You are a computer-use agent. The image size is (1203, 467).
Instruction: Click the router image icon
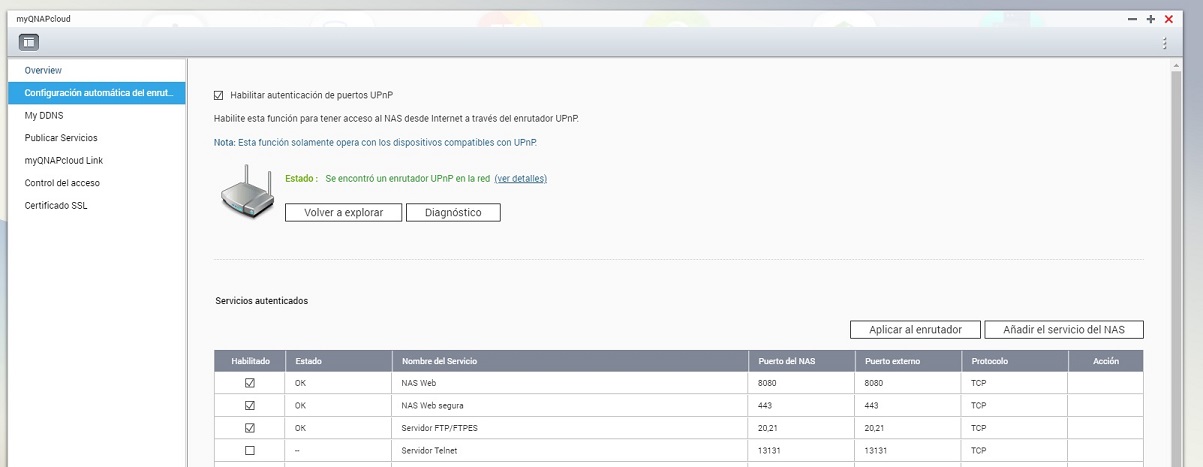pos(247,191)
